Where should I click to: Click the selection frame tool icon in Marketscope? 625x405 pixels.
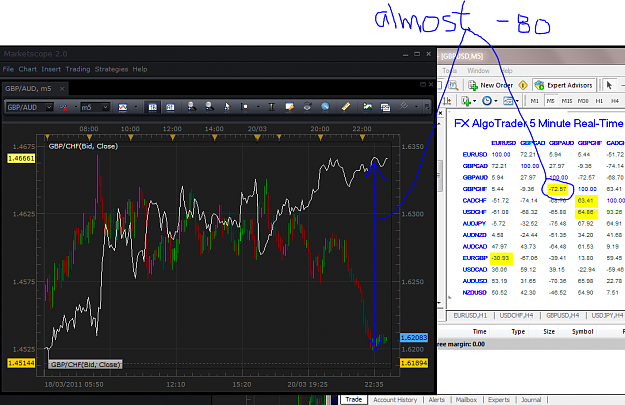click(x=245, y=106)
